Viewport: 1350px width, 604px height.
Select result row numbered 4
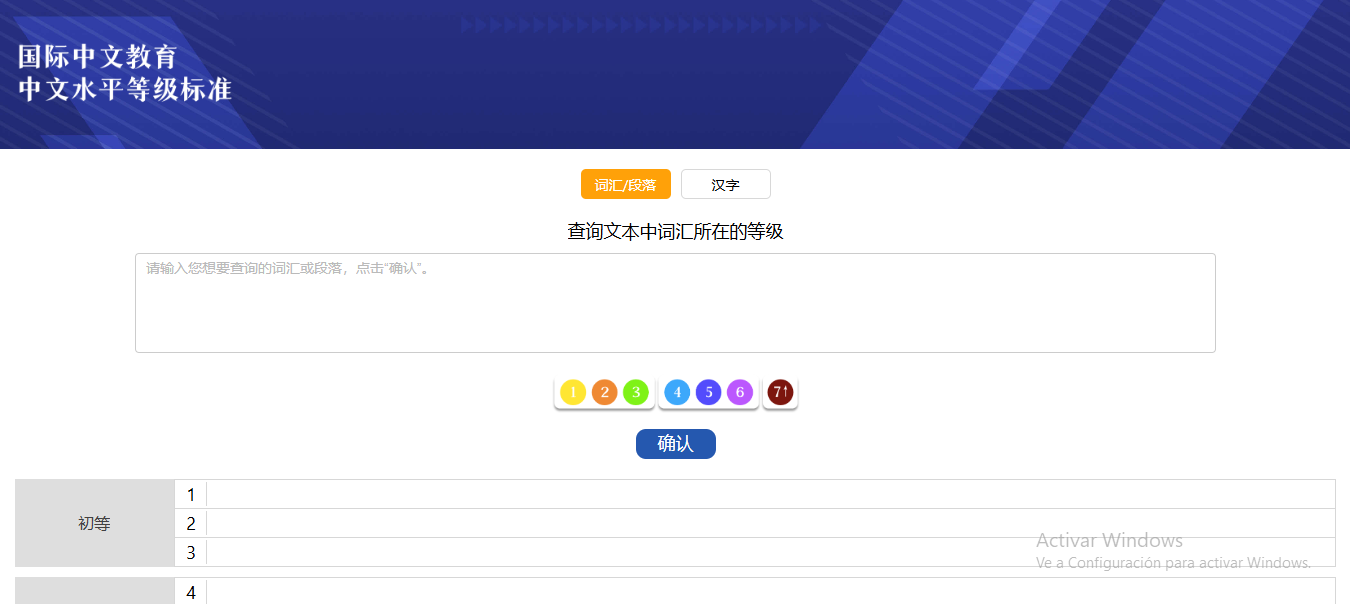tap(755, 591)
